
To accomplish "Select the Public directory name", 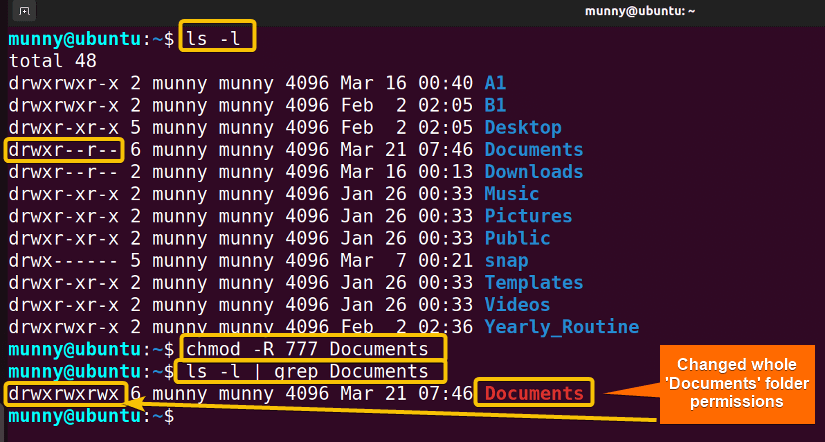I will pyautogui.click(x=517, y=238).
